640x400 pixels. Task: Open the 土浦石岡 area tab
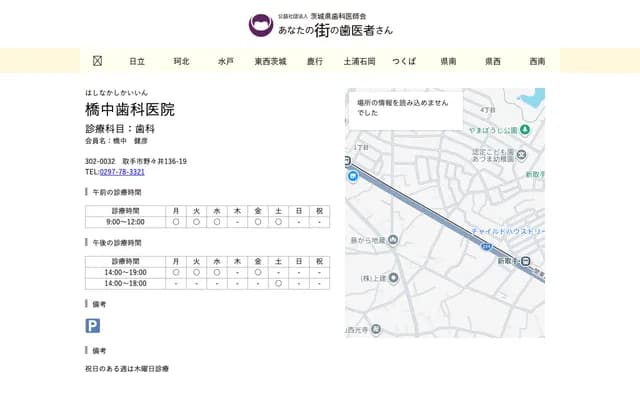pyautogui.click(x=359, y=61)
